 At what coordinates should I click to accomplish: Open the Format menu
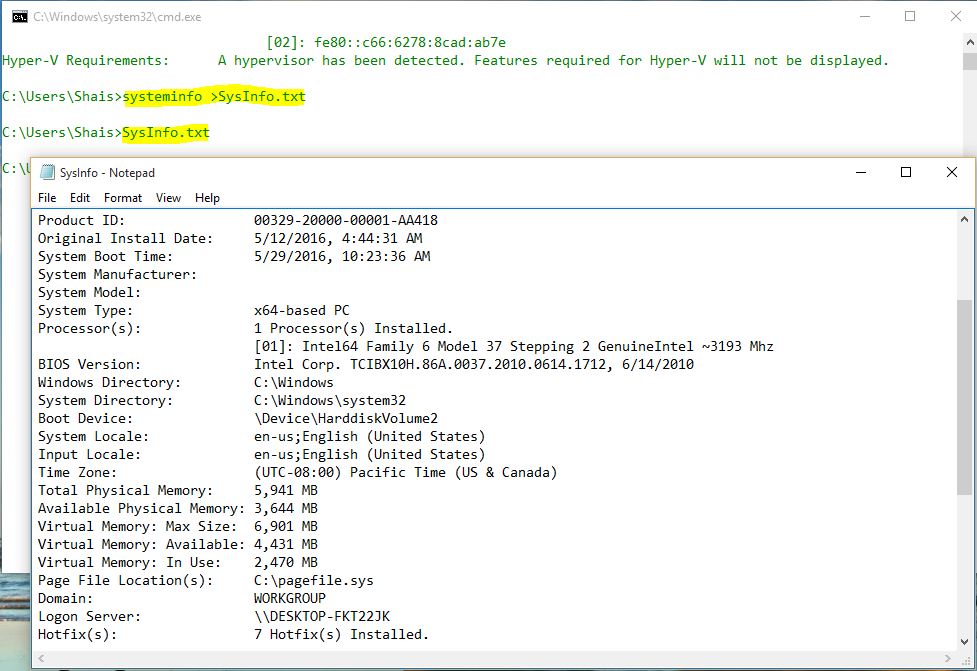point(122,197)
